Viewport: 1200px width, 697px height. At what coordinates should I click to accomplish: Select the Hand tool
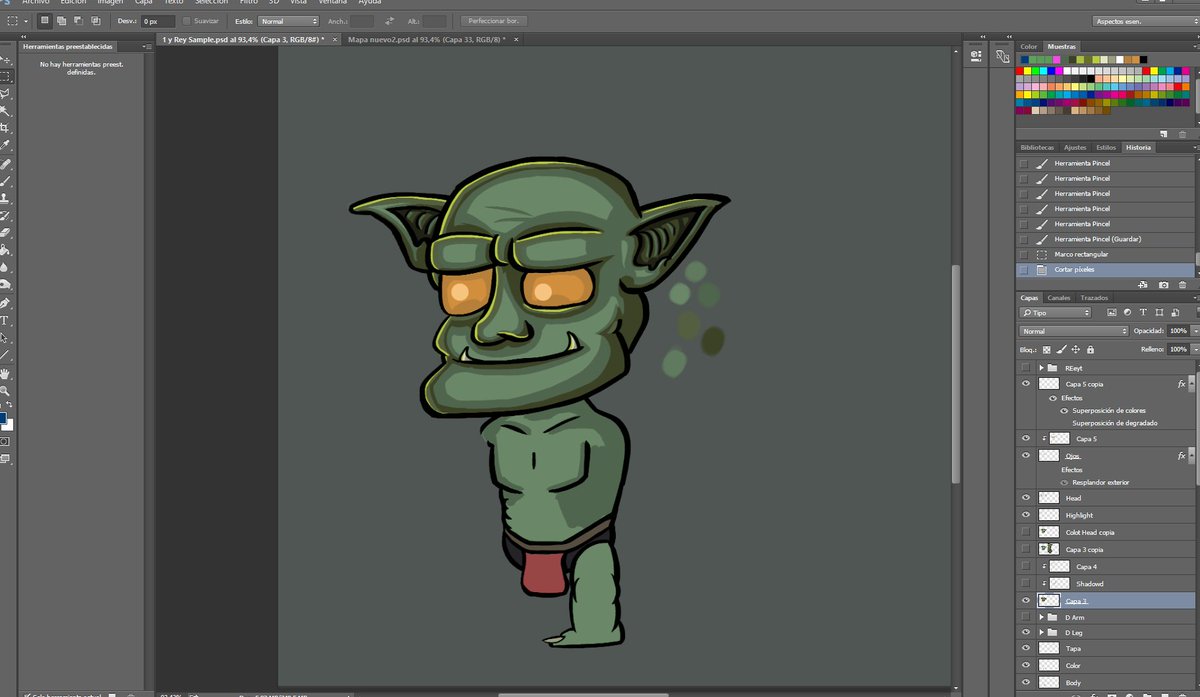[5, 373]
